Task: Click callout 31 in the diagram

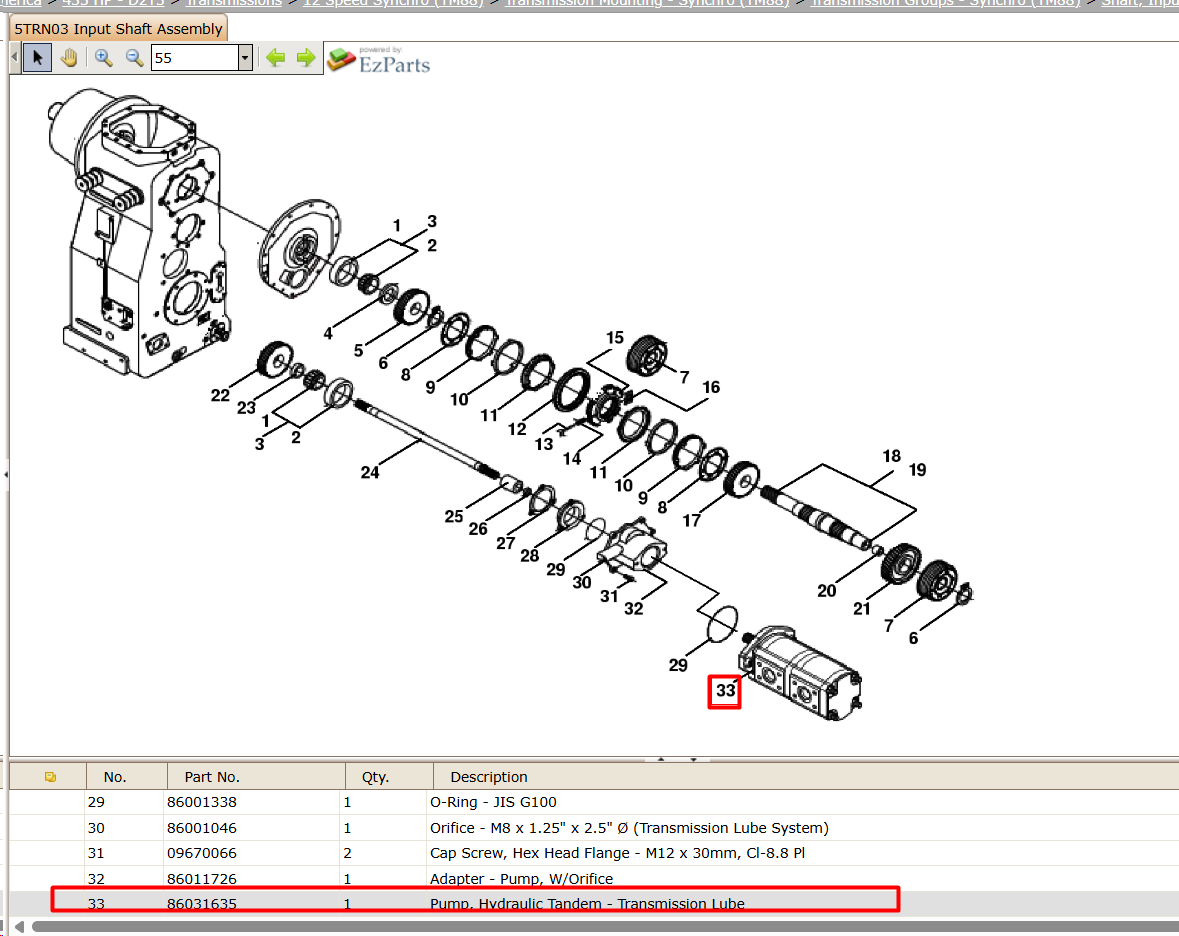Action: (x=608, y=596)
